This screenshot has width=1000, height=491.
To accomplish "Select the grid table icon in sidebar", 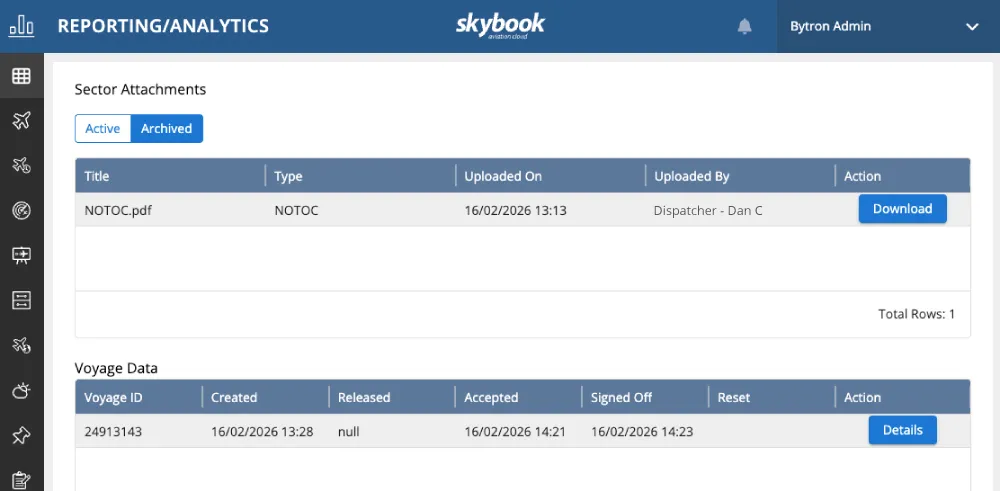I will coord(22,76).
